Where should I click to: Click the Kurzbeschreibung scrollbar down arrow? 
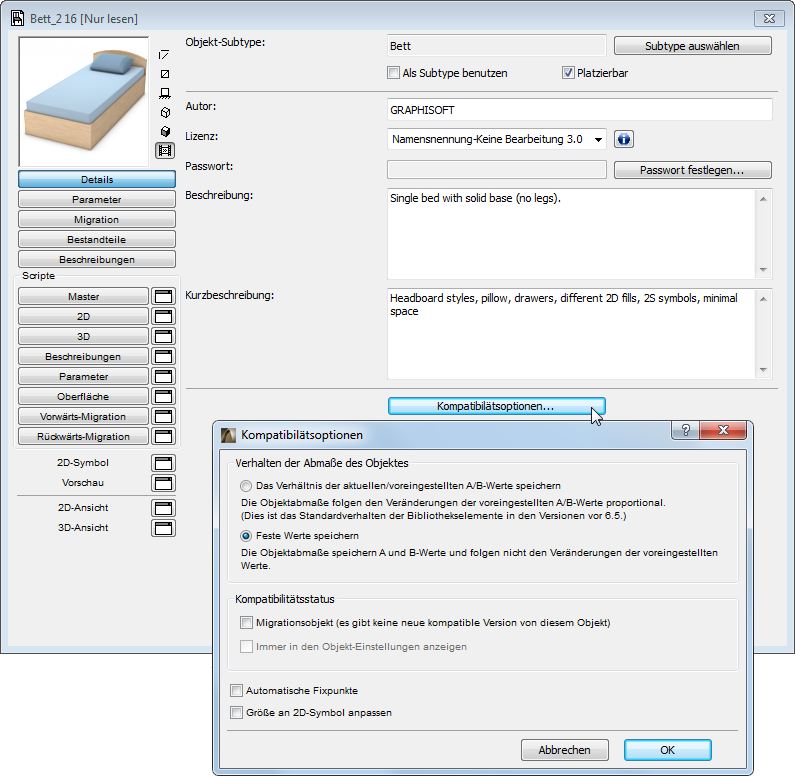pyautogui.click(x=764, y=369)
